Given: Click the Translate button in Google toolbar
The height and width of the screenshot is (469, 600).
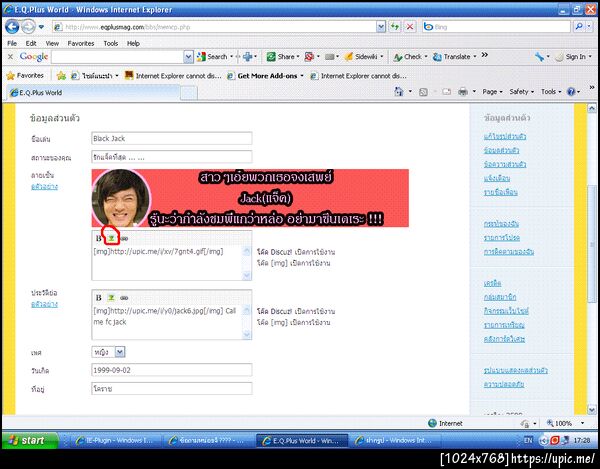Looking at the screenshot, I should point(452,57).
